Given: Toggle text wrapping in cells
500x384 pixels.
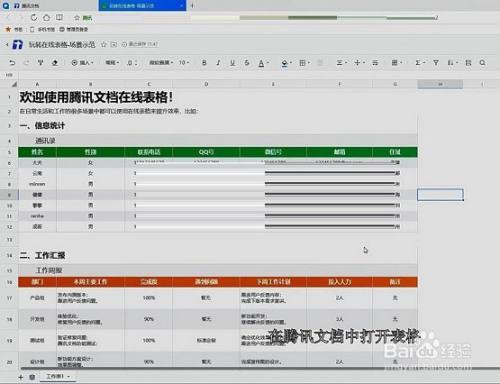Looking at the screenshot, I should (x=375, y=63).
